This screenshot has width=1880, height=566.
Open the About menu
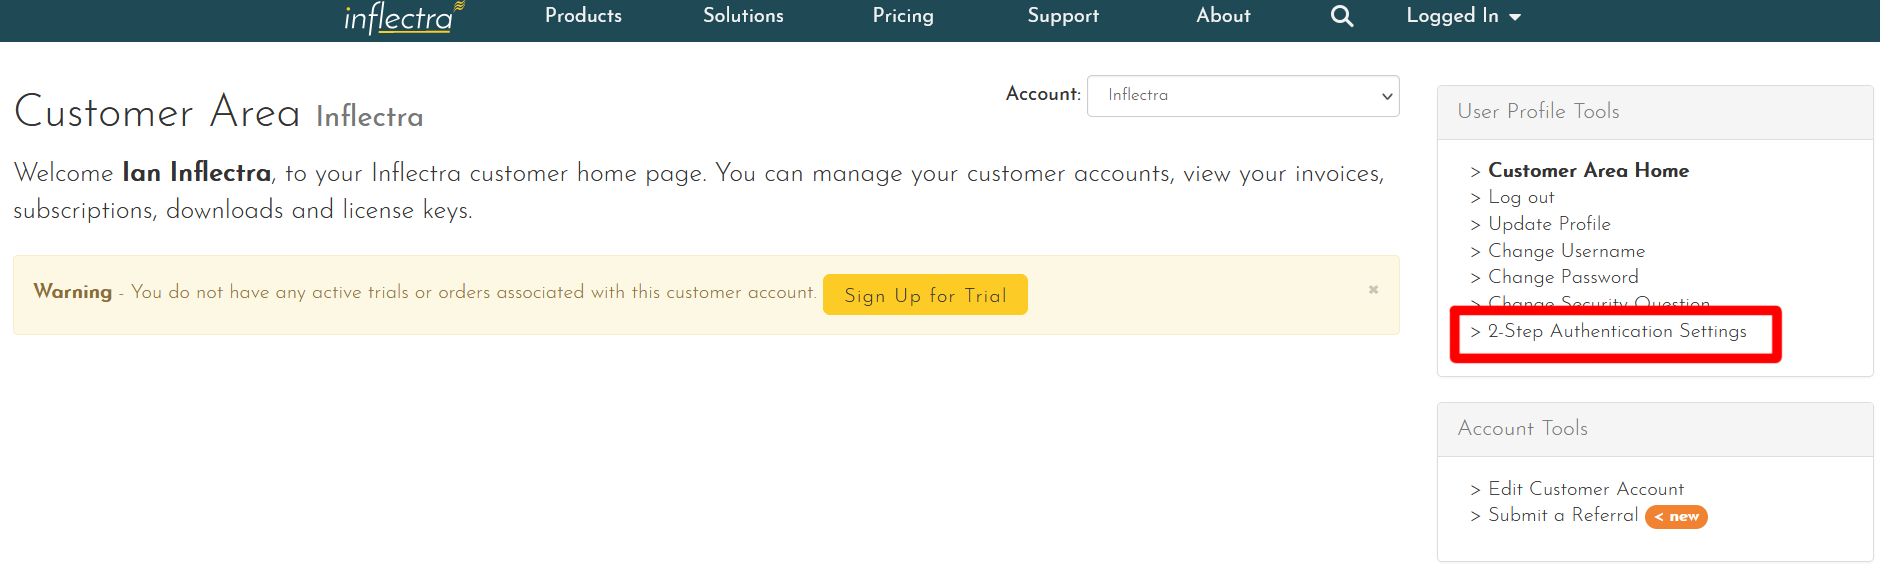click(1223, 16)
